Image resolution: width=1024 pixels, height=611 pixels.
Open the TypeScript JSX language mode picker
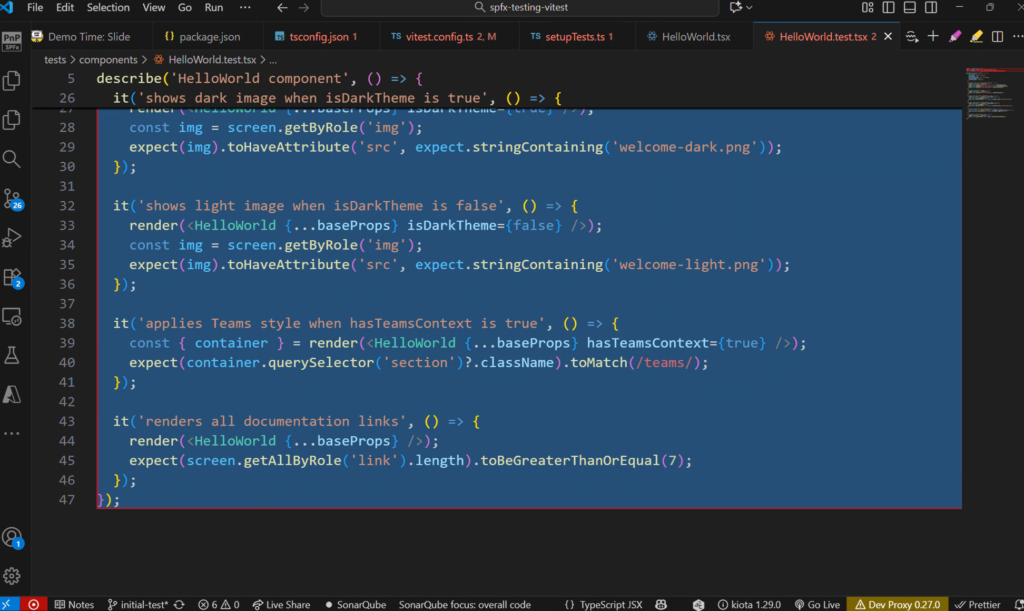[604, 604]
